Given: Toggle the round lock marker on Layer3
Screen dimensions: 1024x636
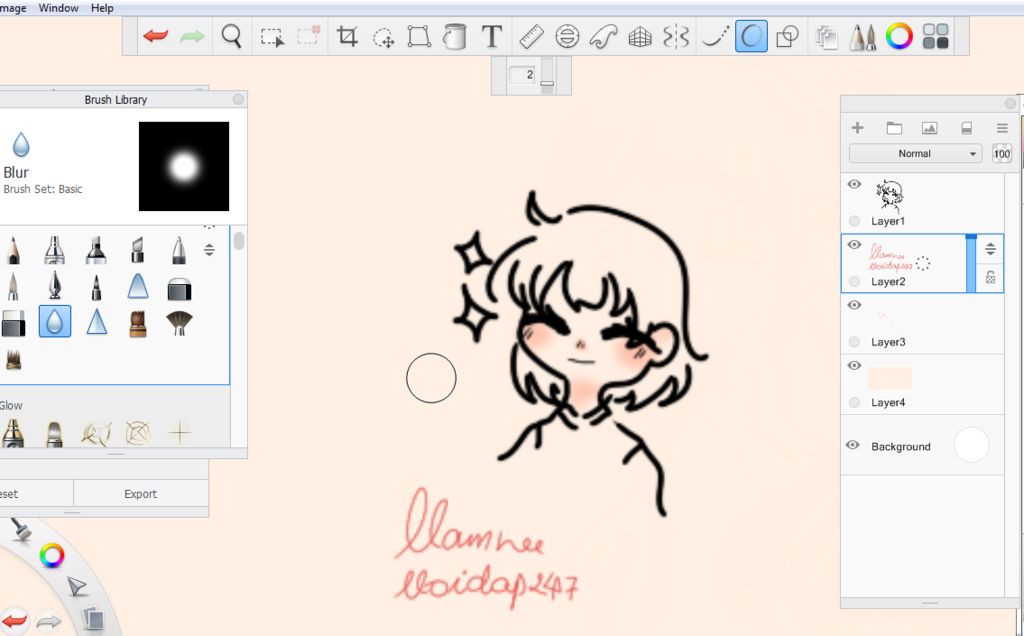Looking at the screenshot, I should (x=854, y=342).
